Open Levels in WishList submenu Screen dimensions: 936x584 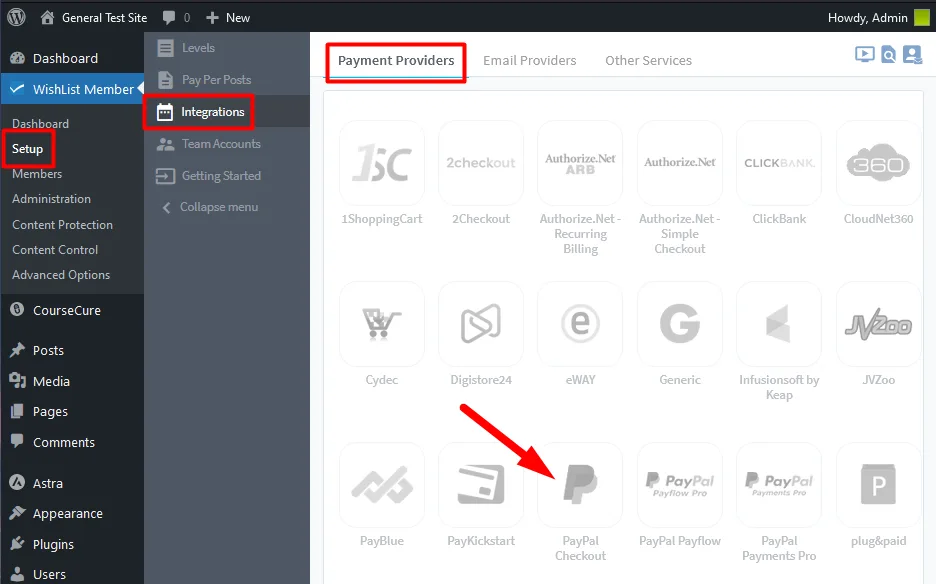coord(227,48)
